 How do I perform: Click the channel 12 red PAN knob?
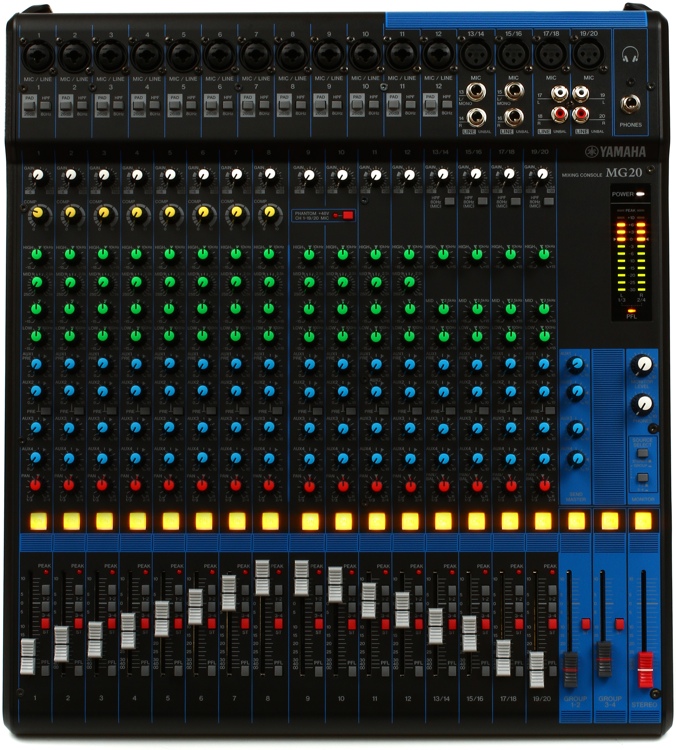pyautogui.click(x=410, y=486)
